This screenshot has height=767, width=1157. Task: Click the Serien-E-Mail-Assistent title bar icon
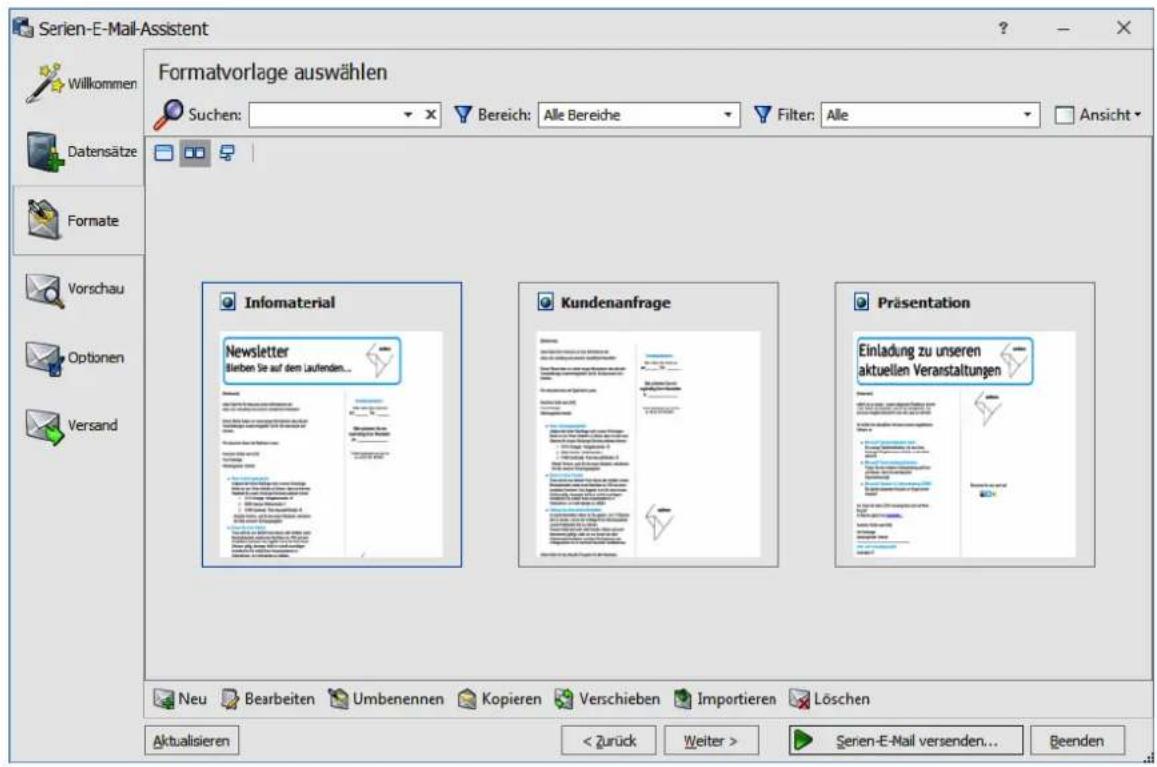coord(23,28)
